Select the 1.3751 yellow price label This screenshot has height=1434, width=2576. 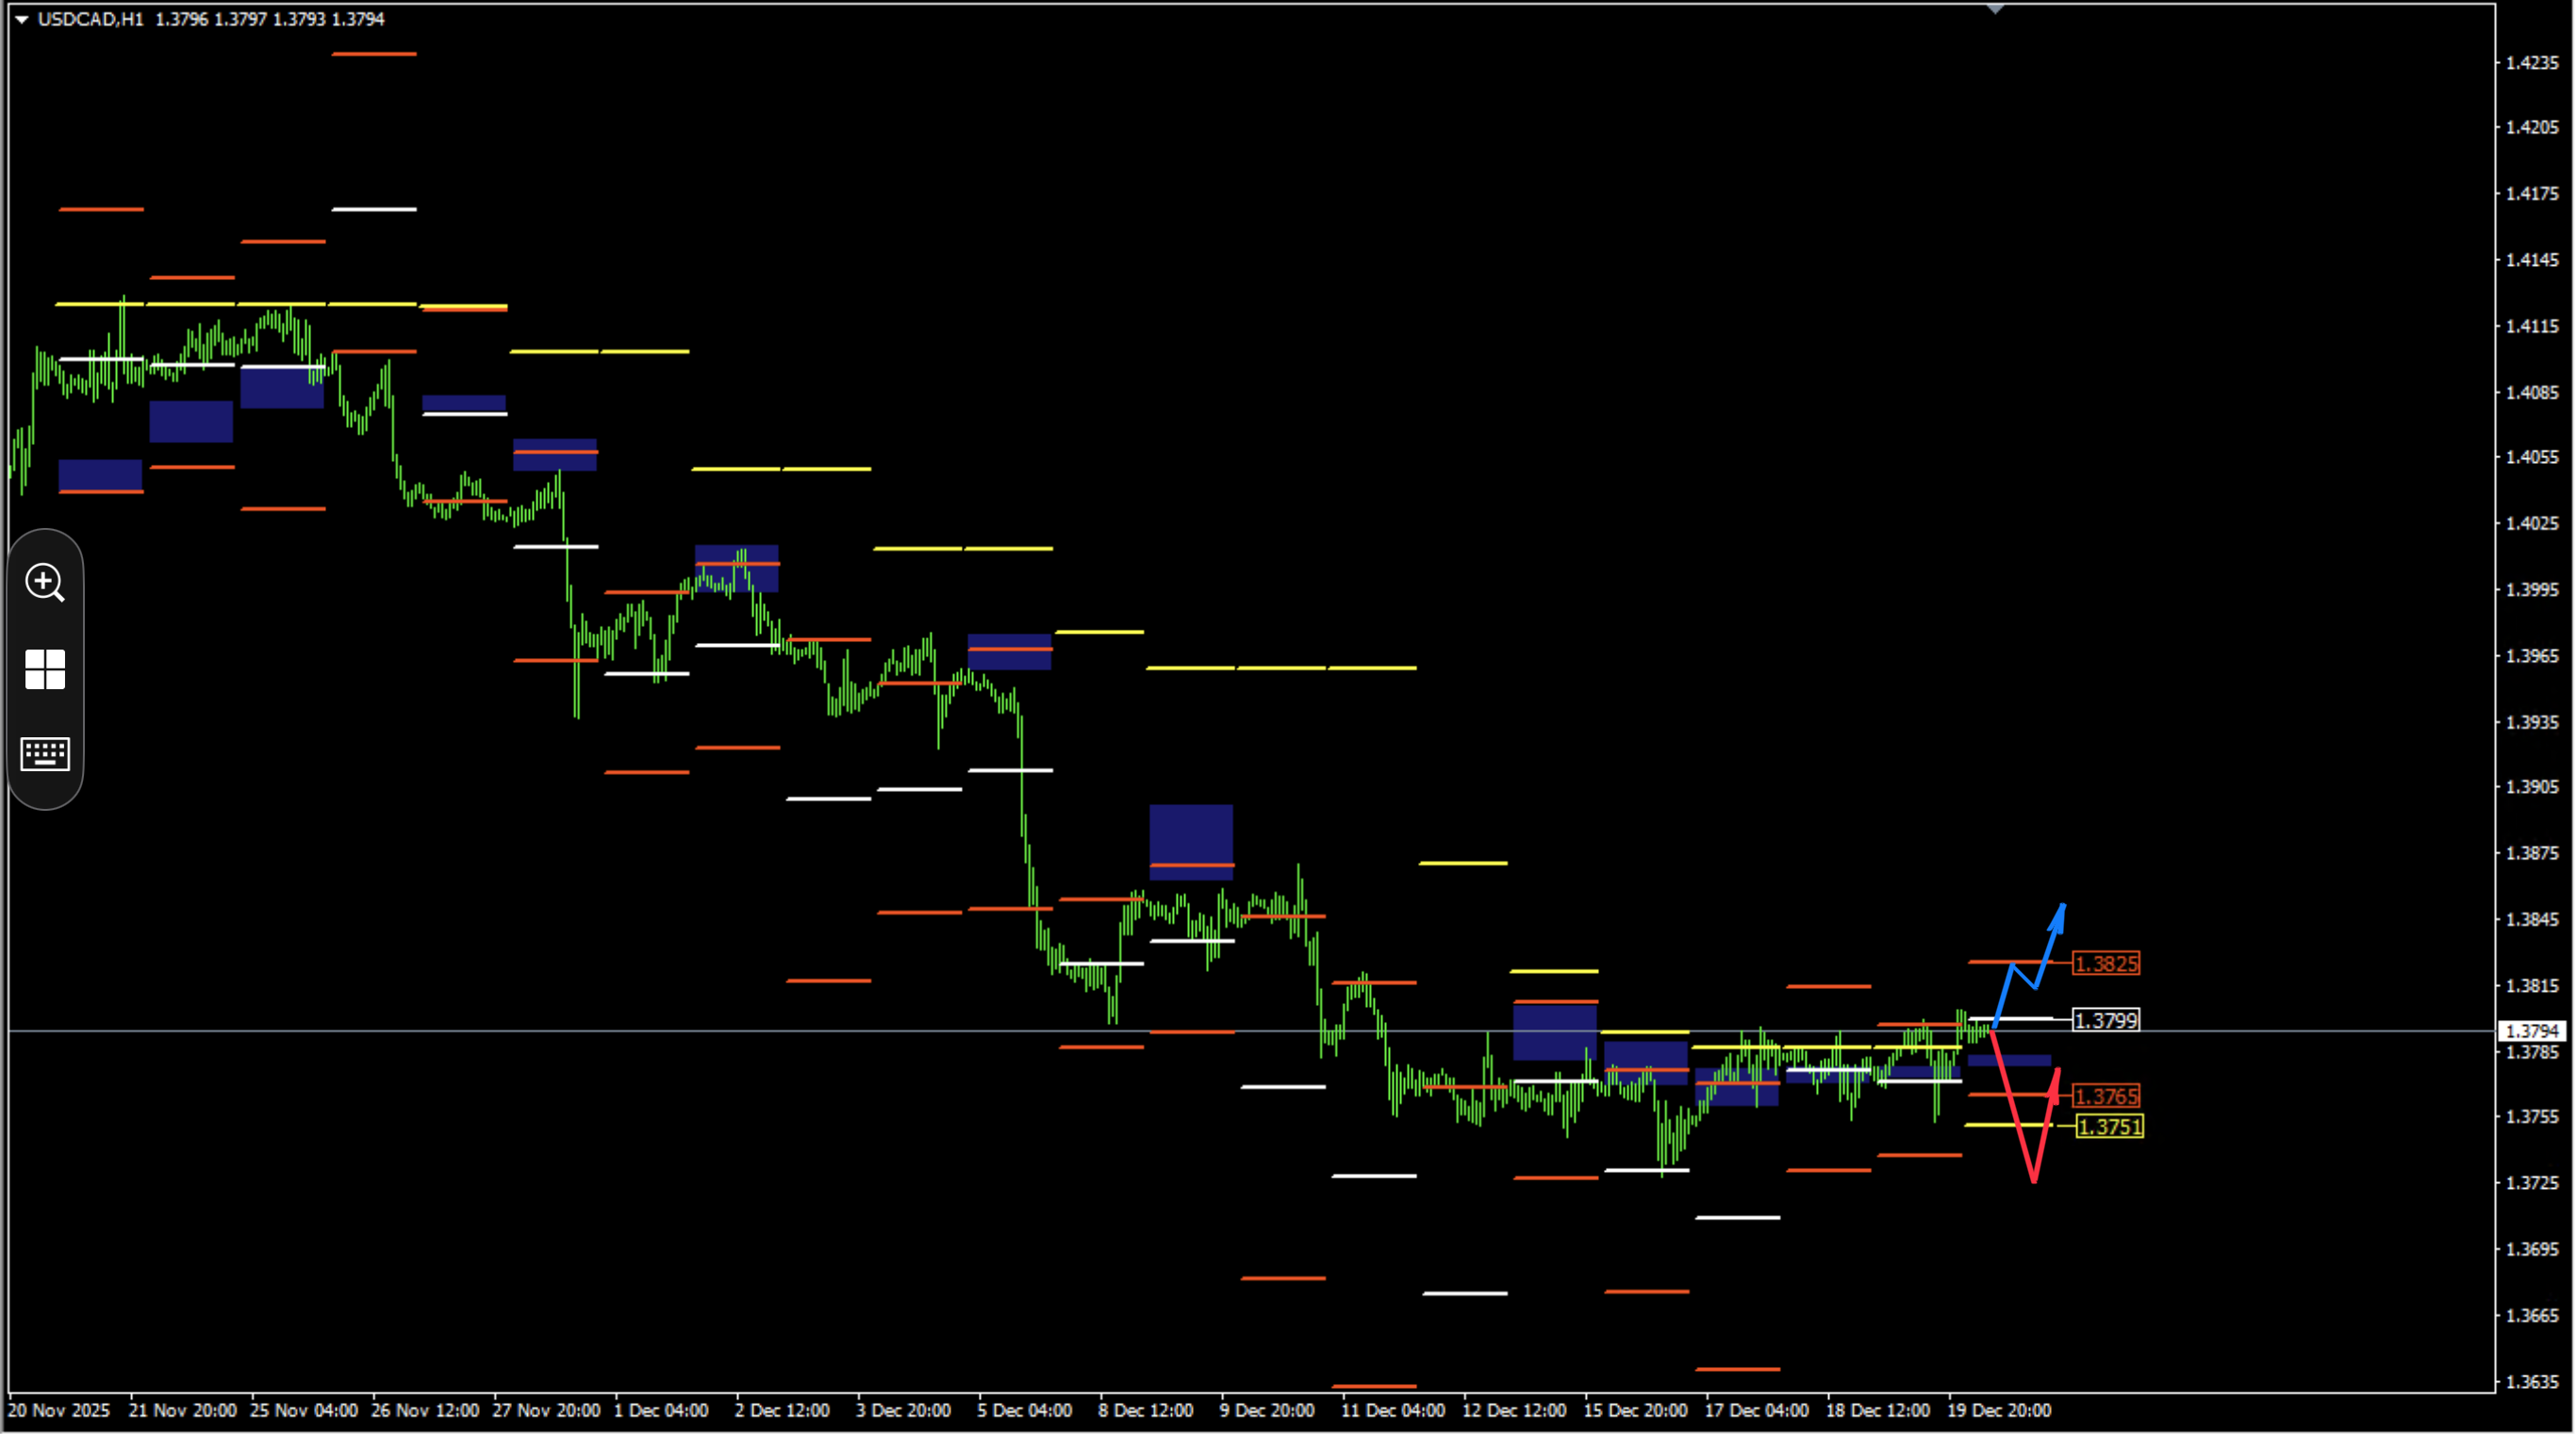click(2110, 1127)
